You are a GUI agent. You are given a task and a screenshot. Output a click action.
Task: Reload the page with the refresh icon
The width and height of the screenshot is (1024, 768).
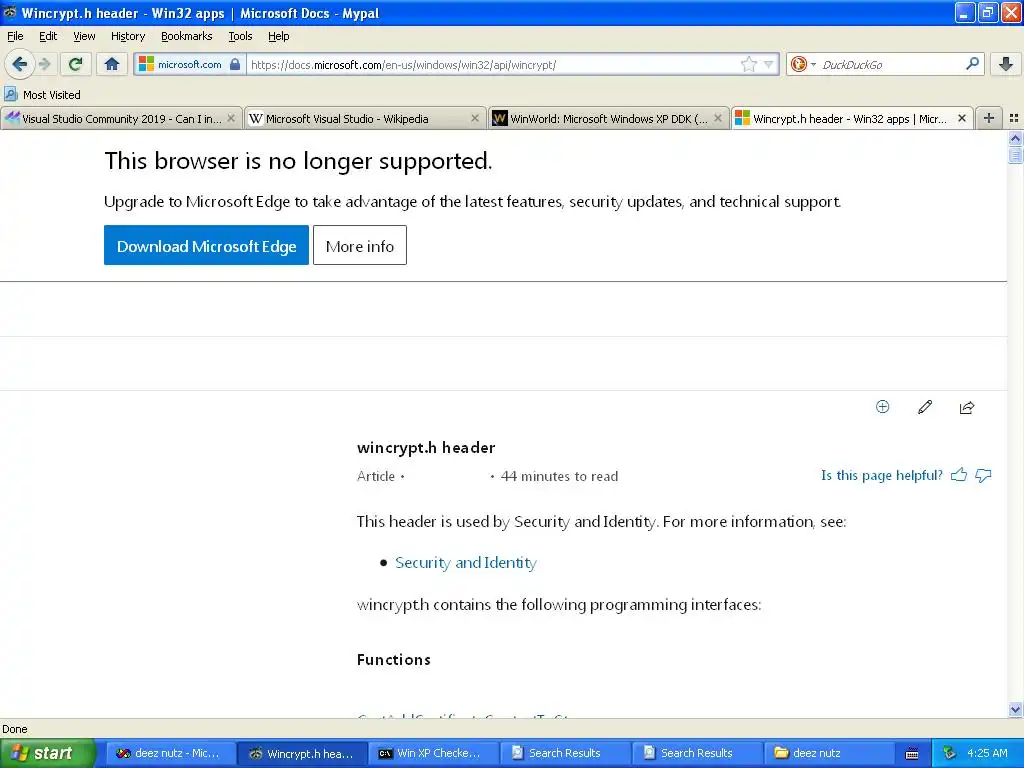coord(75,64)
